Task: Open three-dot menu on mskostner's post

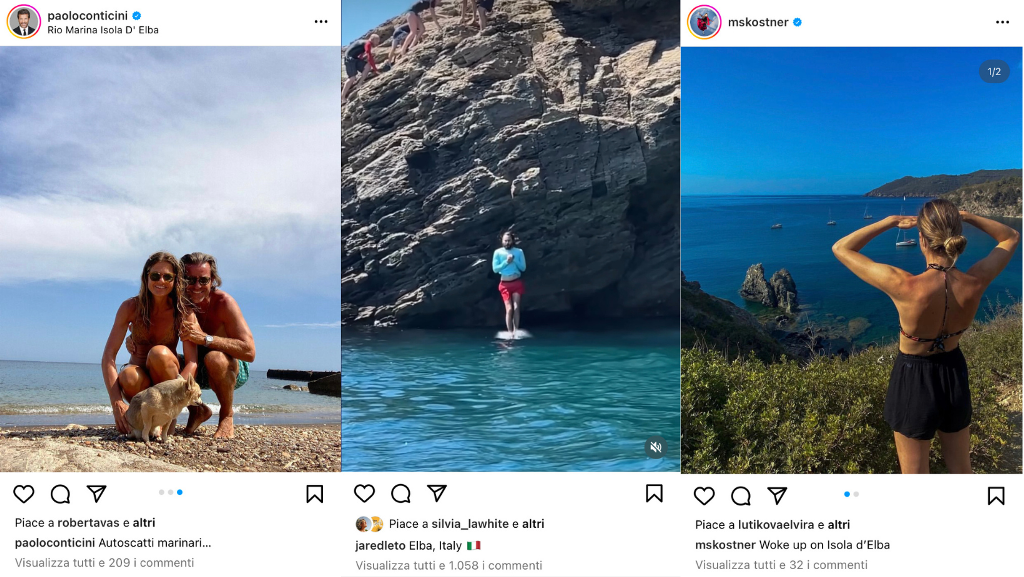Action: point(1002,22)
